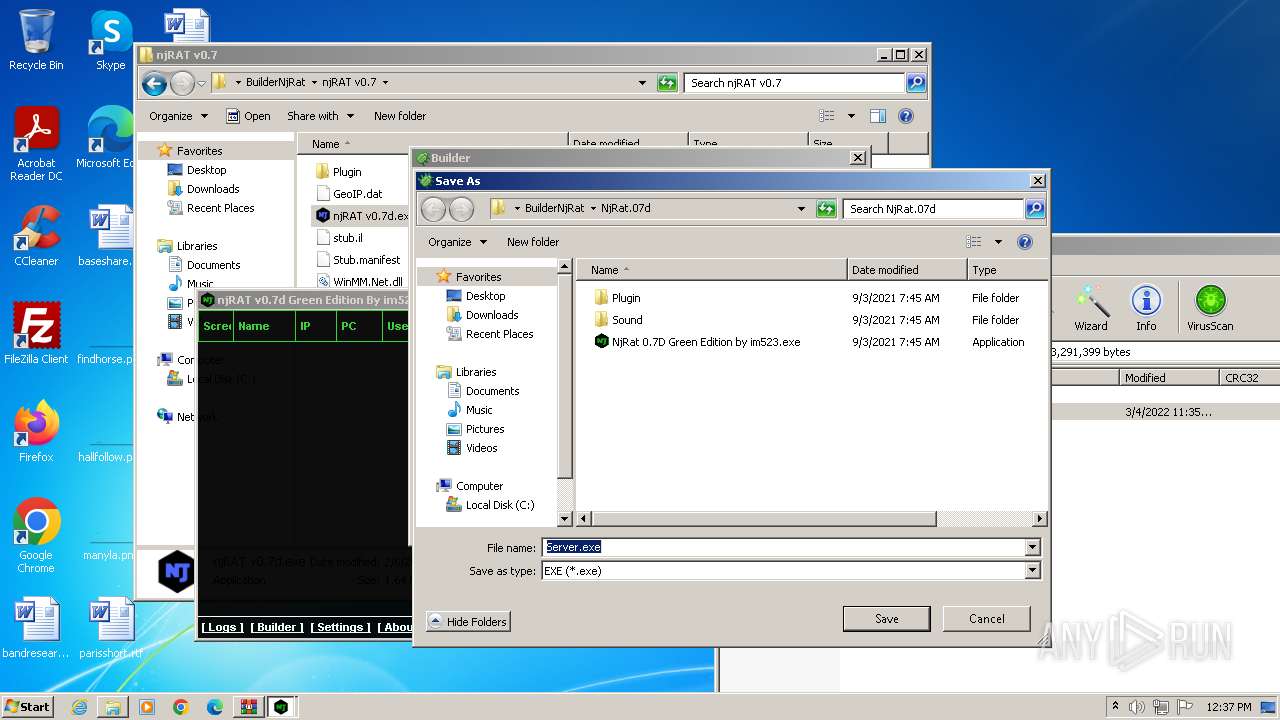
Task: Open the Save As address bar history dropdown
Action: coord(801,209)
